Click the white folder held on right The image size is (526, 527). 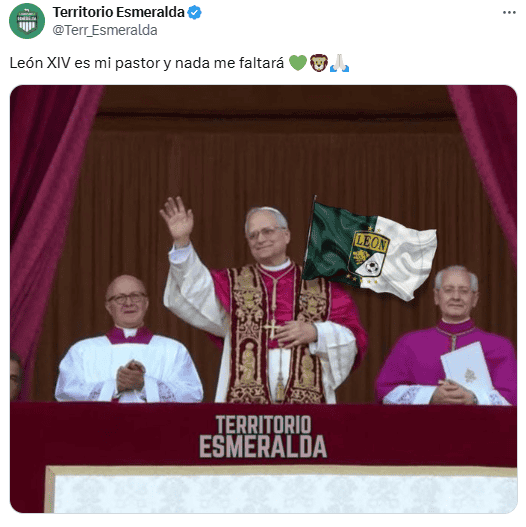tap(468, 372)
